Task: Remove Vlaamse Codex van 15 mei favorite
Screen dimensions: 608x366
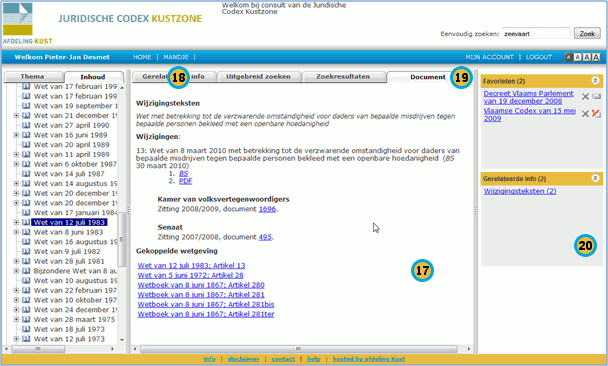Action: 585,114
